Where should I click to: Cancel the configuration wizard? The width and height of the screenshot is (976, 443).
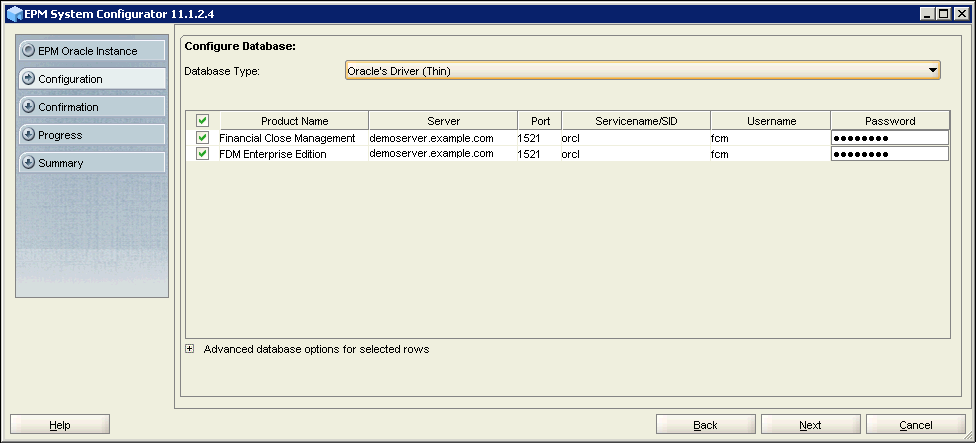pyautogui.click(x=915, y=425)
